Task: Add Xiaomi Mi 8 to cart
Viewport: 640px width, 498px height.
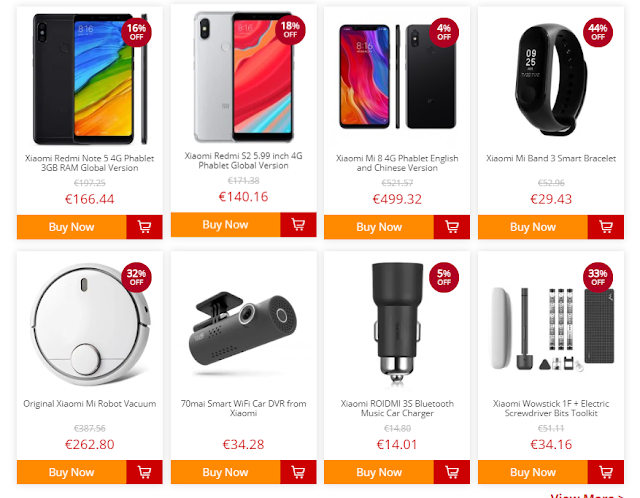Action: pyautogui.click(x=452, y=227)
